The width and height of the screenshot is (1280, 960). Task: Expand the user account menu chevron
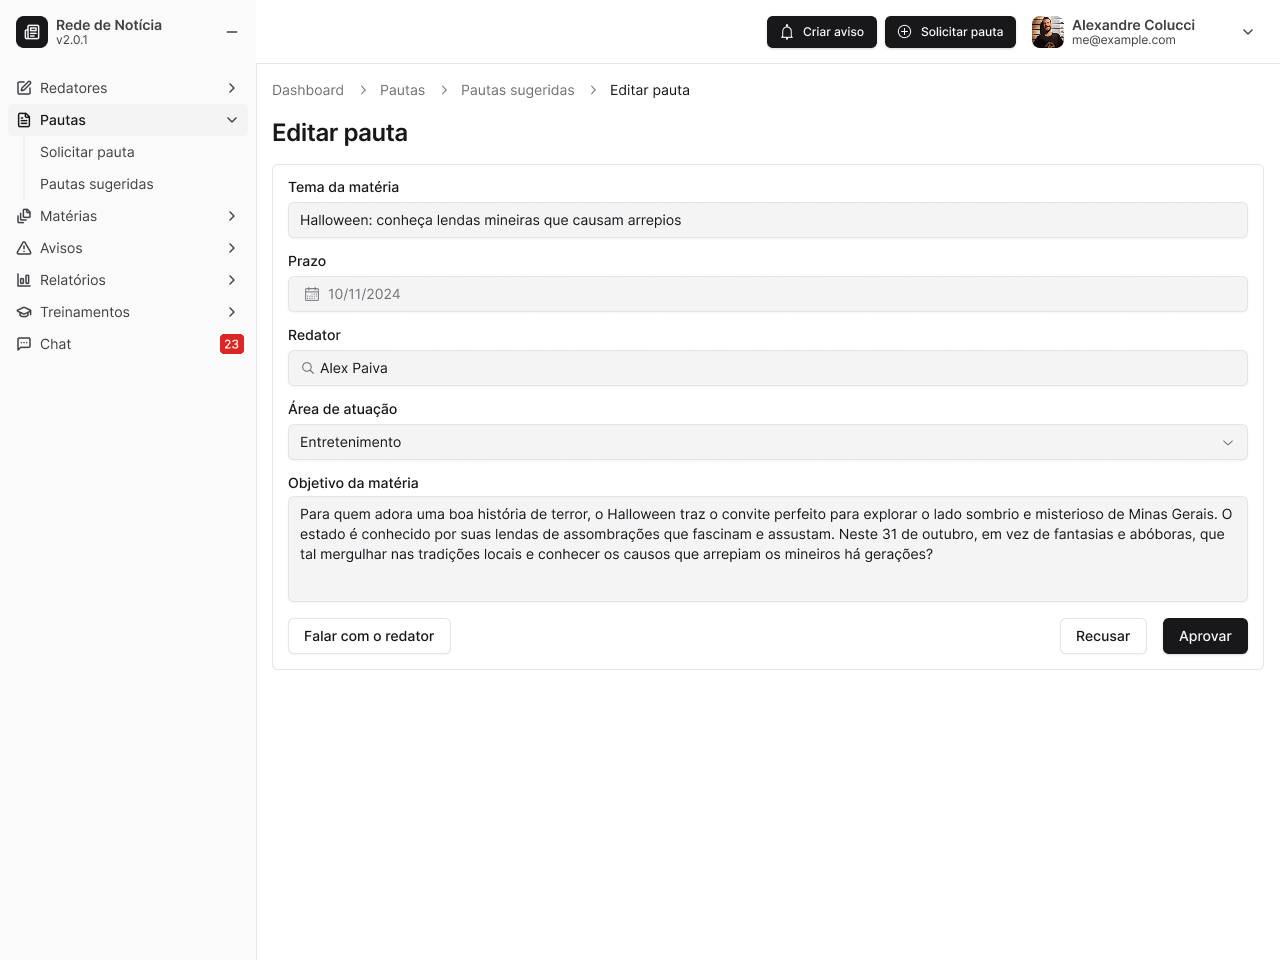tap(1247, 31)
